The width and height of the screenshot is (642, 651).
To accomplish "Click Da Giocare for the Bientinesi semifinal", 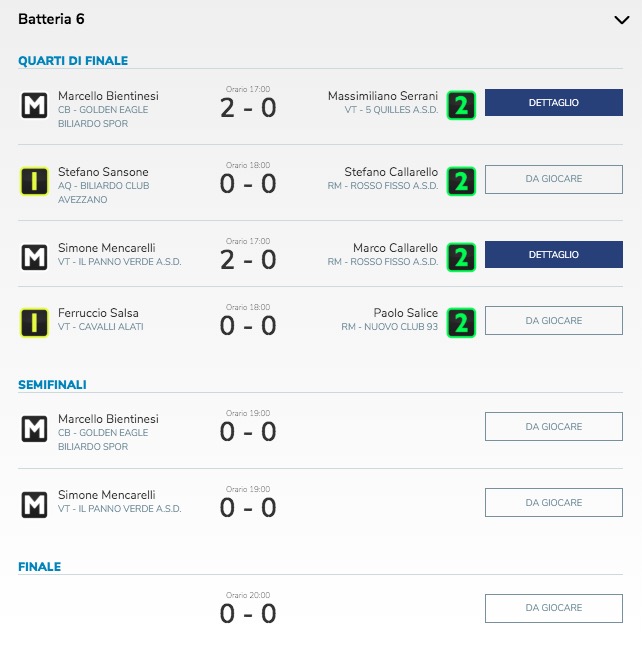I will tap(554, 426).
